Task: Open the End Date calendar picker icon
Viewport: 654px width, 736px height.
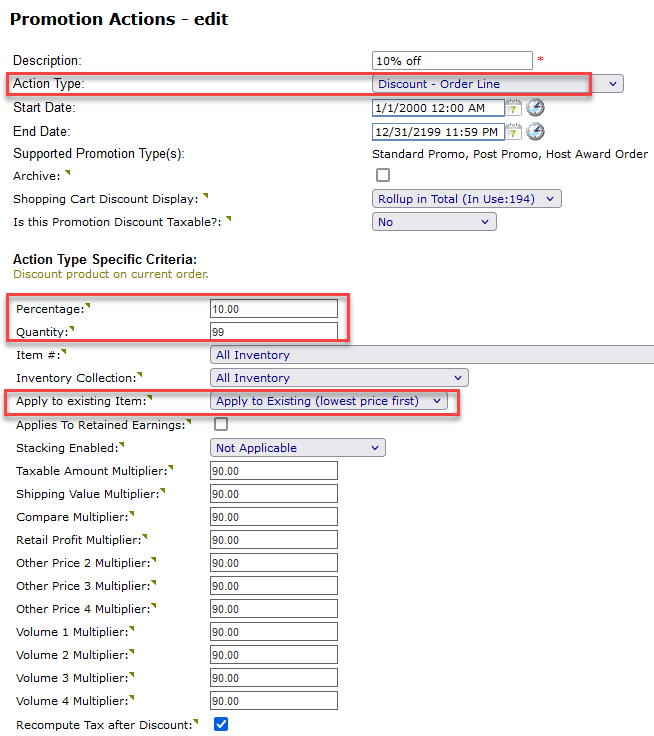Action: click(514, 132)
